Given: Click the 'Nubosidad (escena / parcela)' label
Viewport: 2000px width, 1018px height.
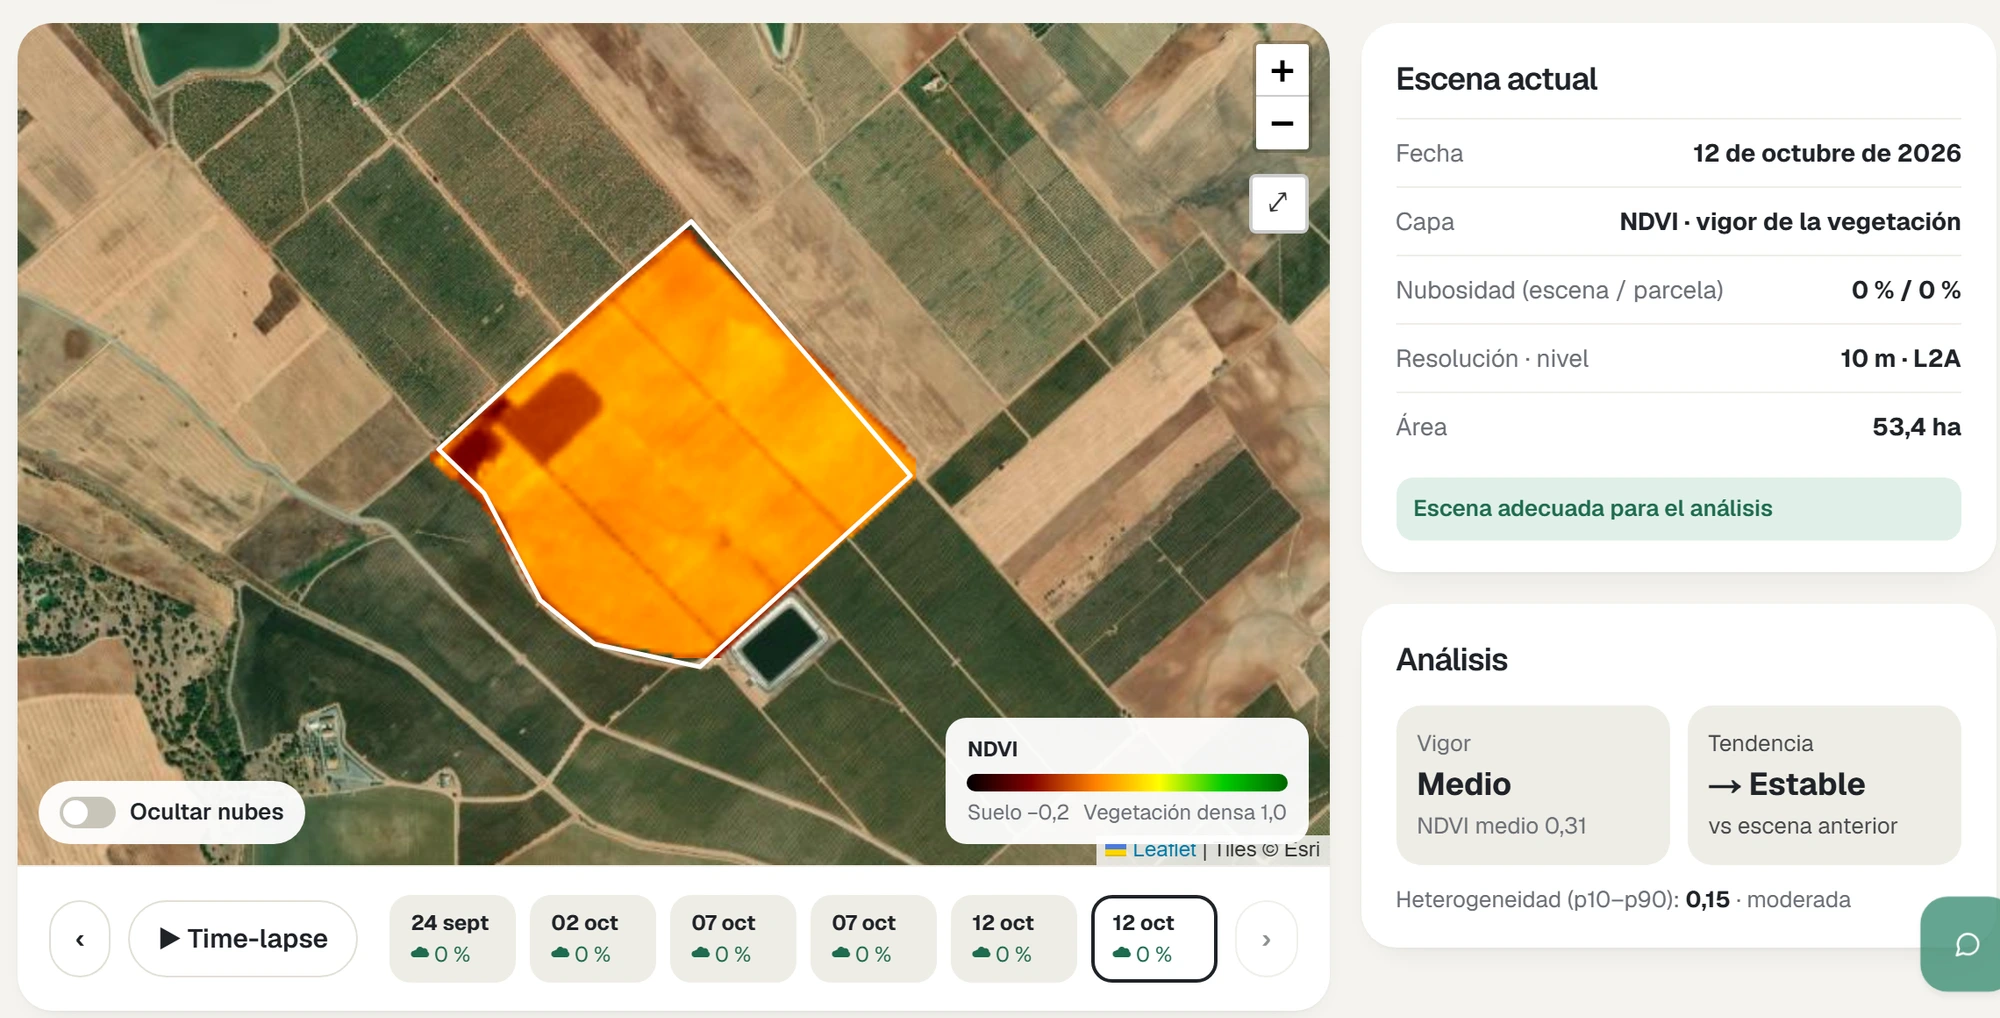Looking at the screenshot, I should point(1559,290).
